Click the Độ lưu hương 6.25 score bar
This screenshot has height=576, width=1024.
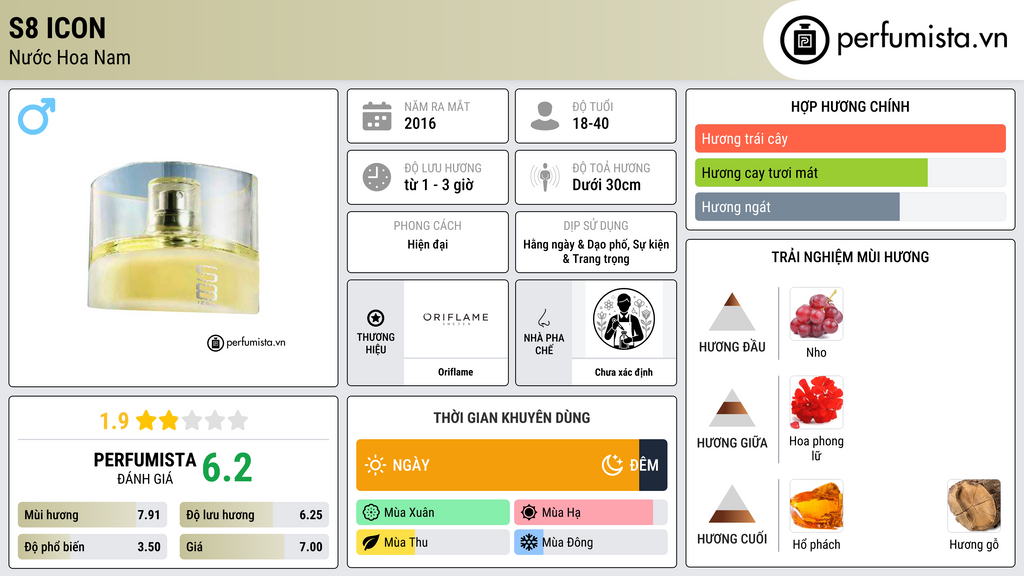pyautogui.click(x=255, y=515)
